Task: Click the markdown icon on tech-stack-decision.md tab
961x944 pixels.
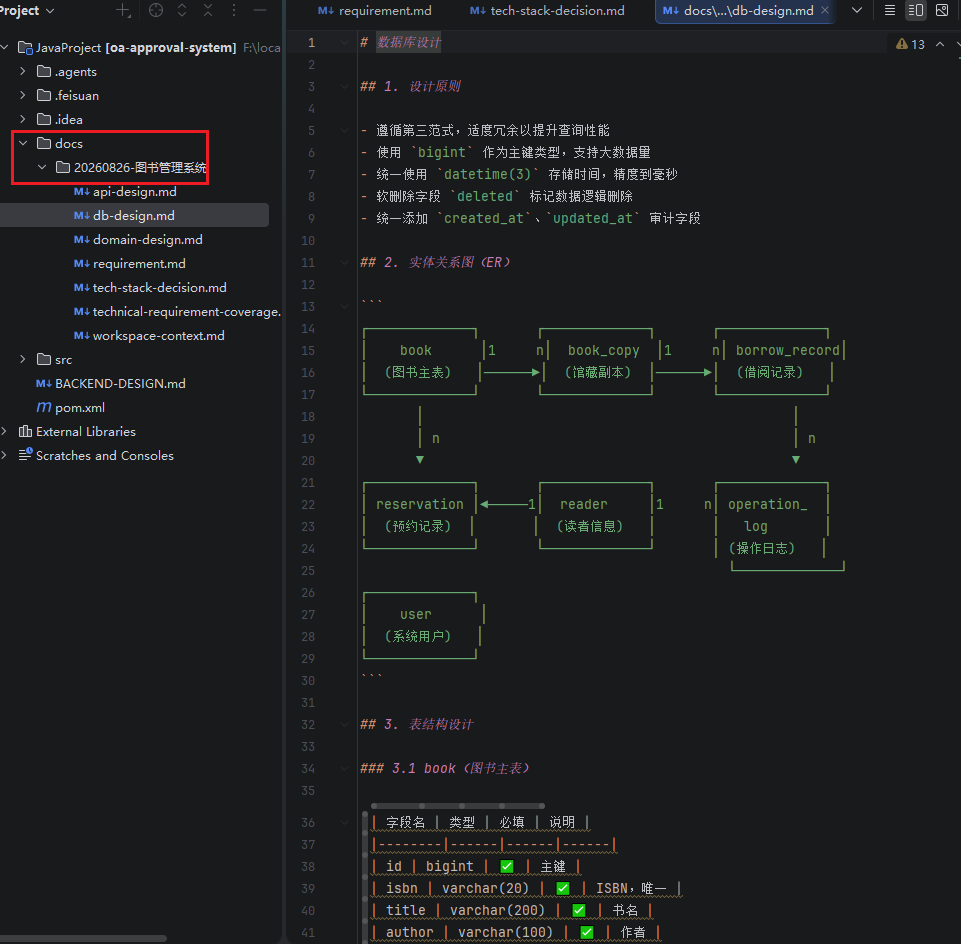Action: 477,11
